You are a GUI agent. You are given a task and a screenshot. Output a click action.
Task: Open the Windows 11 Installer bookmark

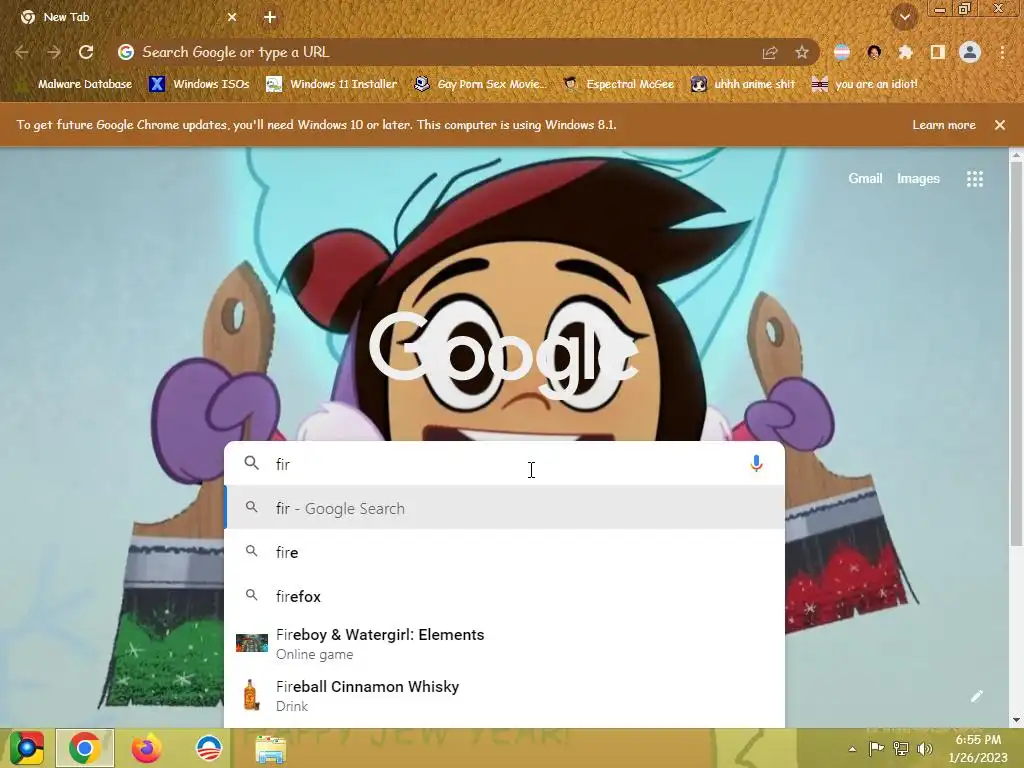point(332,84)
